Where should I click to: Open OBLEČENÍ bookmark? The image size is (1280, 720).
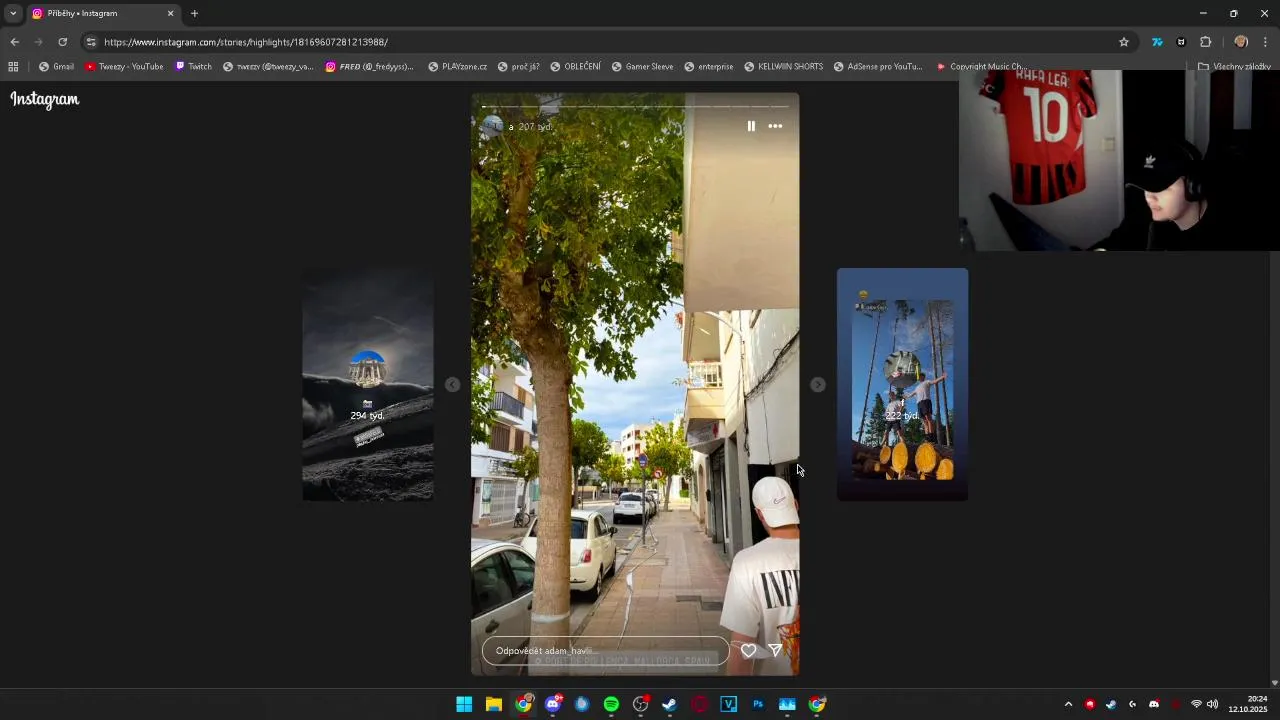coord(575,67)
